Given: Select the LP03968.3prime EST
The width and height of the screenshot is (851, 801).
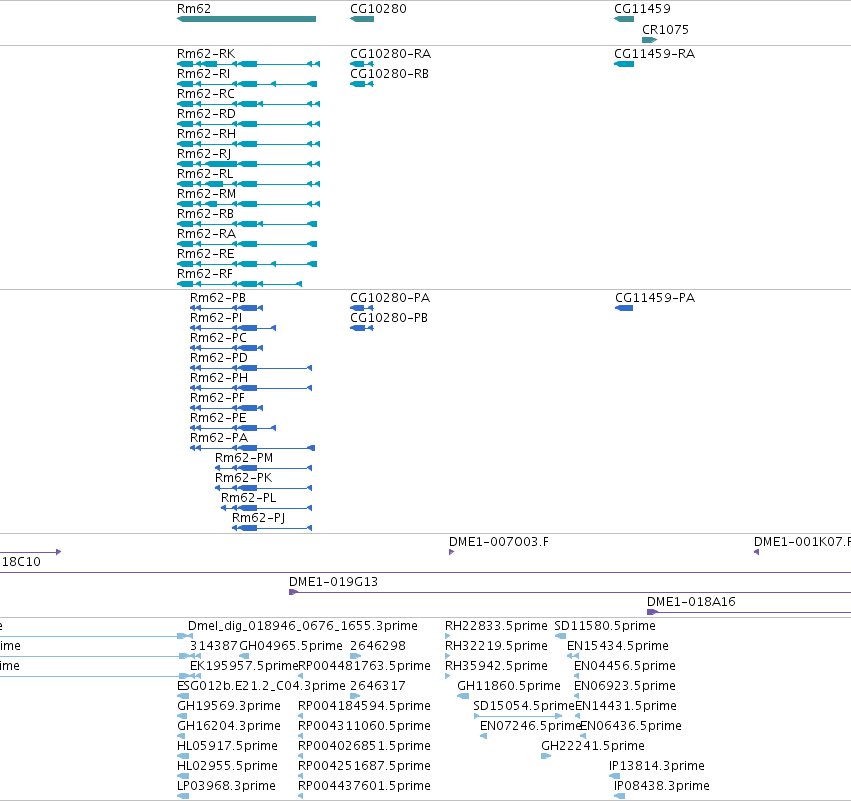Looking at the screenshot, I should [183, 796].
